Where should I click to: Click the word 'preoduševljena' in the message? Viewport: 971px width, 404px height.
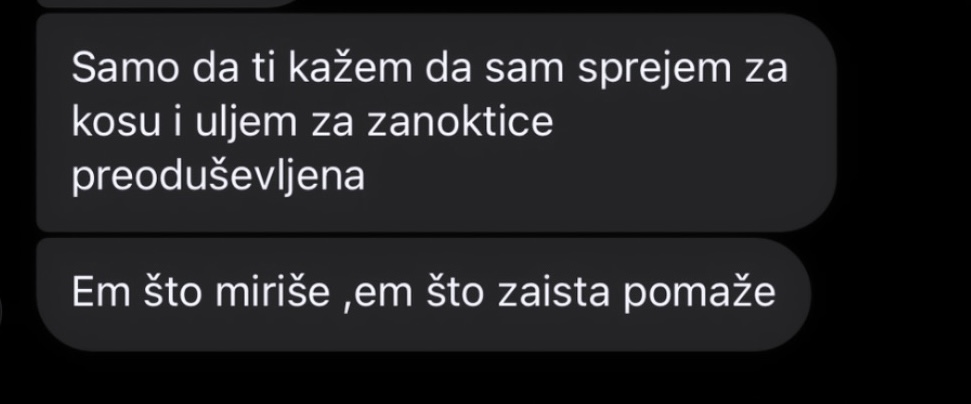point(218,177)
